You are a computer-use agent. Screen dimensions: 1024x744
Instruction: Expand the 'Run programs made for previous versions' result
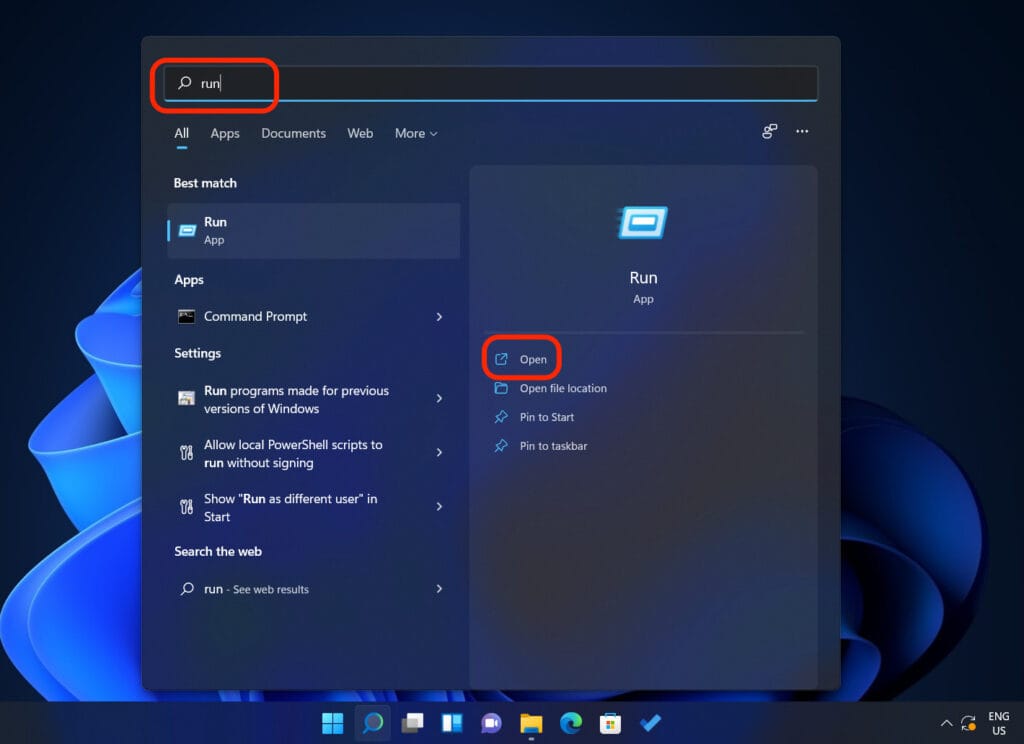point(439,398)
